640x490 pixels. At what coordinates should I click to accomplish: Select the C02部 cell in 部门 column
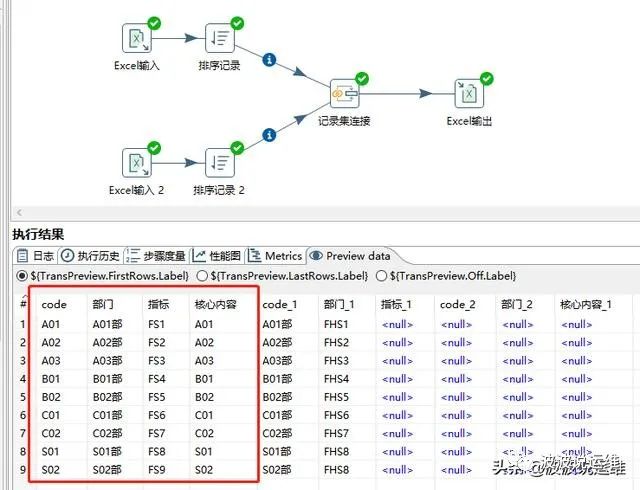tap(107, 433)
